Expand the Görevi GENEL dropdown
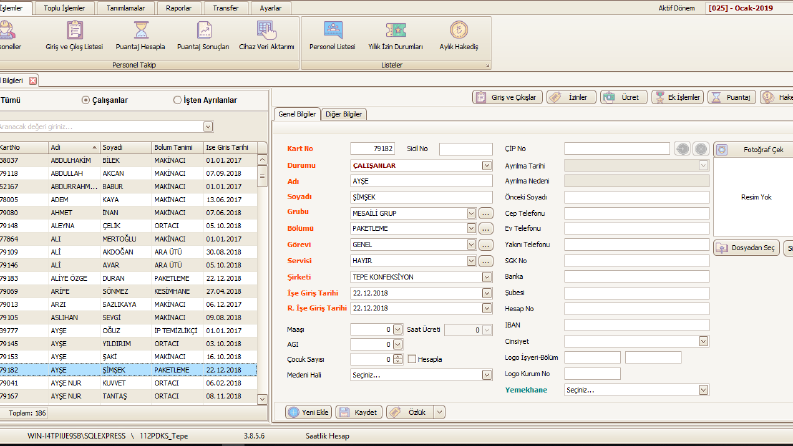 click(471, 245)
